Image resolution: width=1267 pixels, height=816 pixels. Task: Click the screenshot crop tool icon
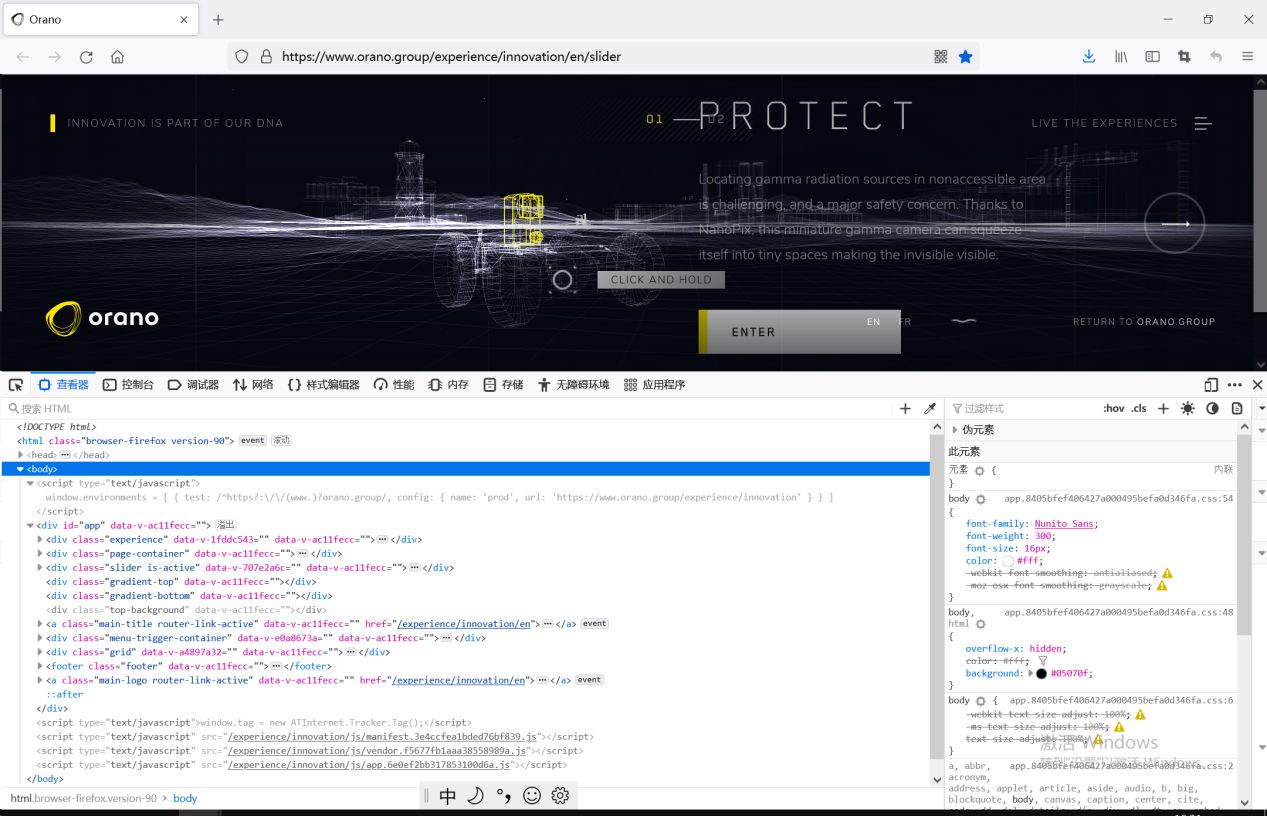coord(1184,57)
